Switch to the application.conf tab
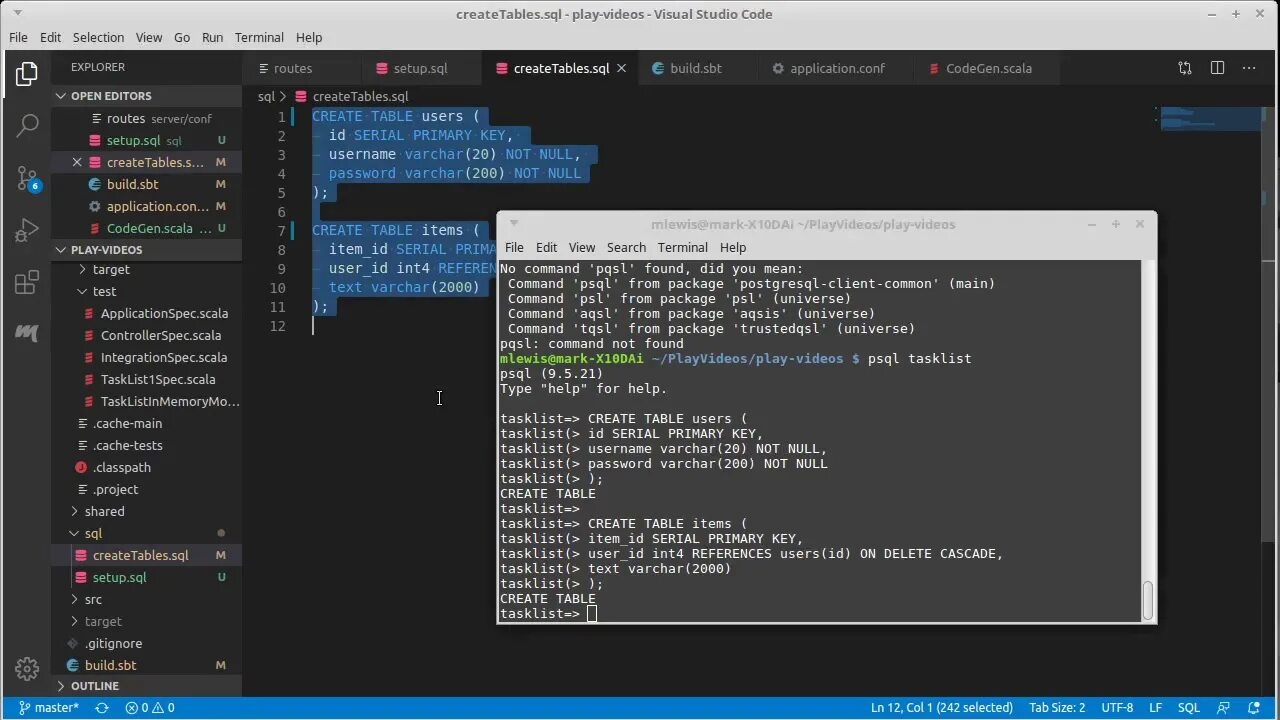This screenshot has height=720, width=1280. (836, 68)
